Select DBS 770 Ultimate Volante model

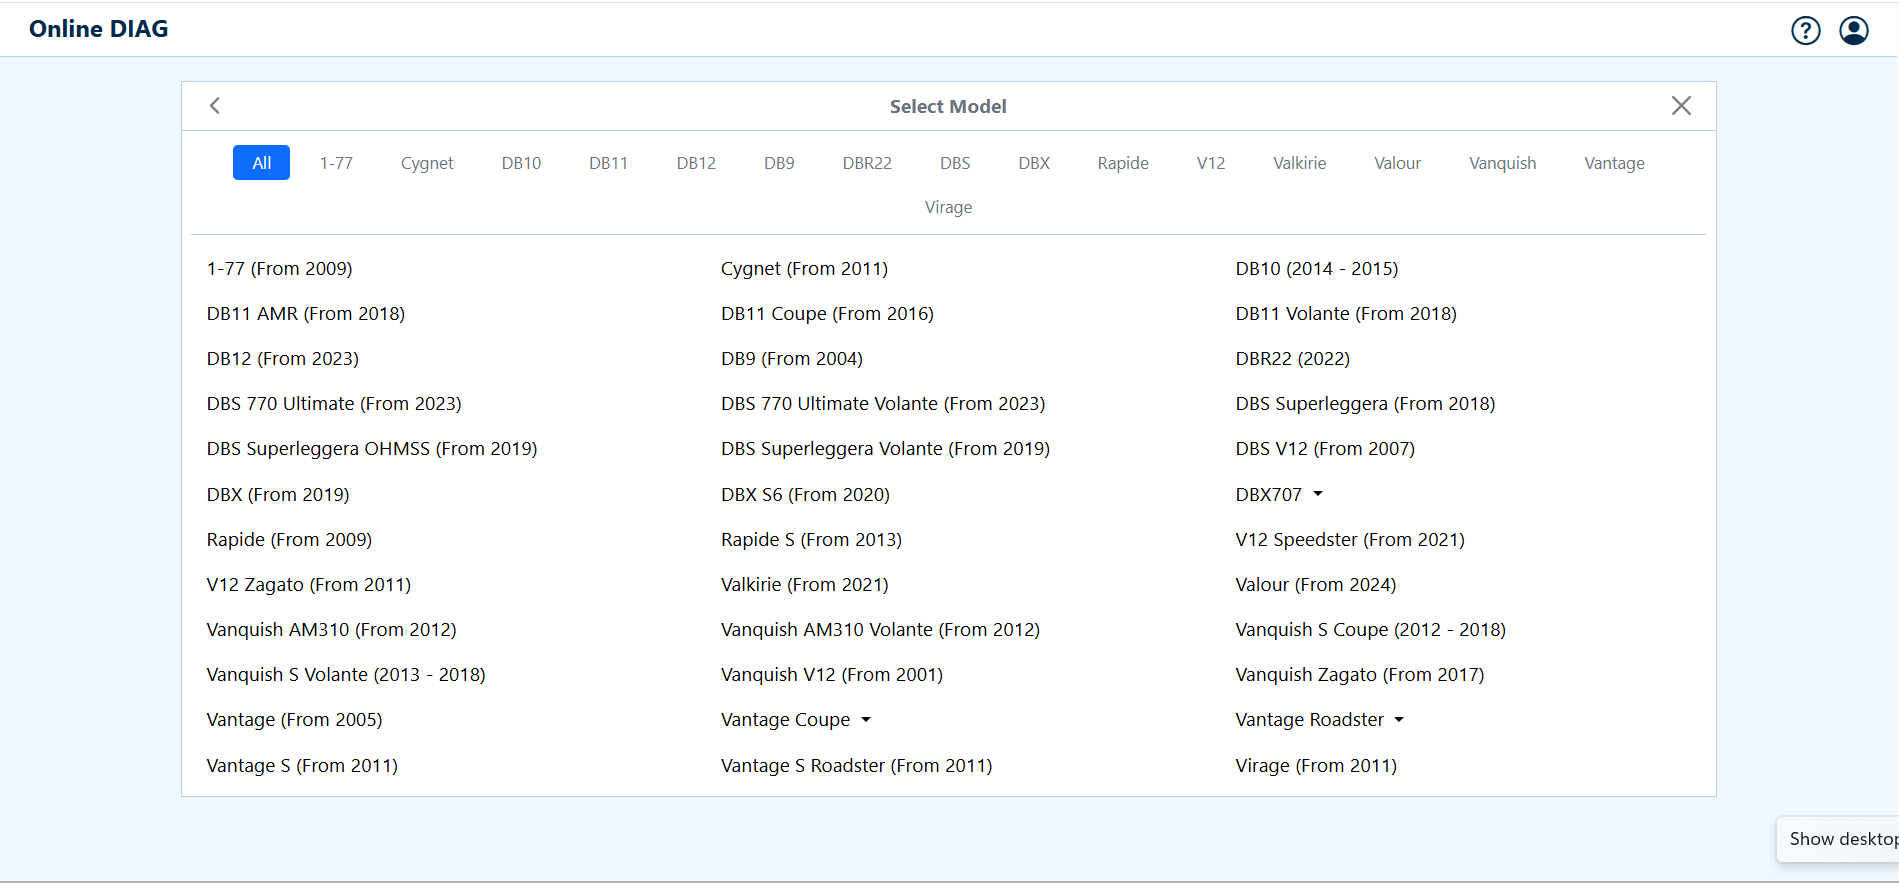(883, 404)
